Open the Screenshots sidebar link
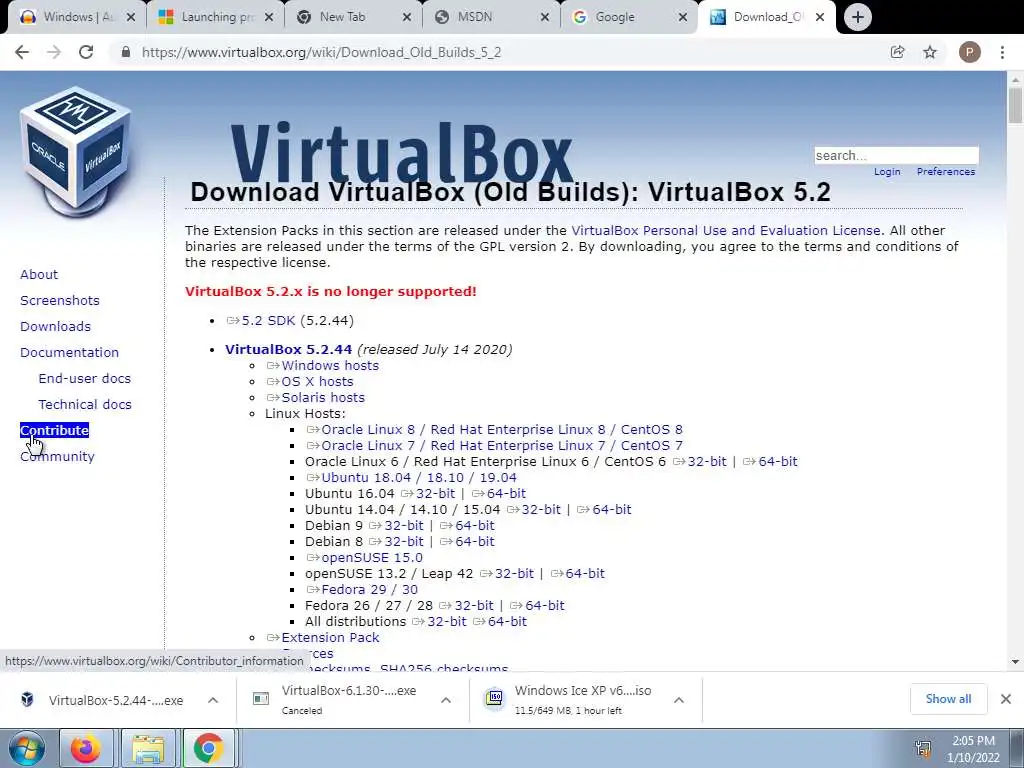Image resolution: width=1024 pixels, height=768 pixels. 59,300
